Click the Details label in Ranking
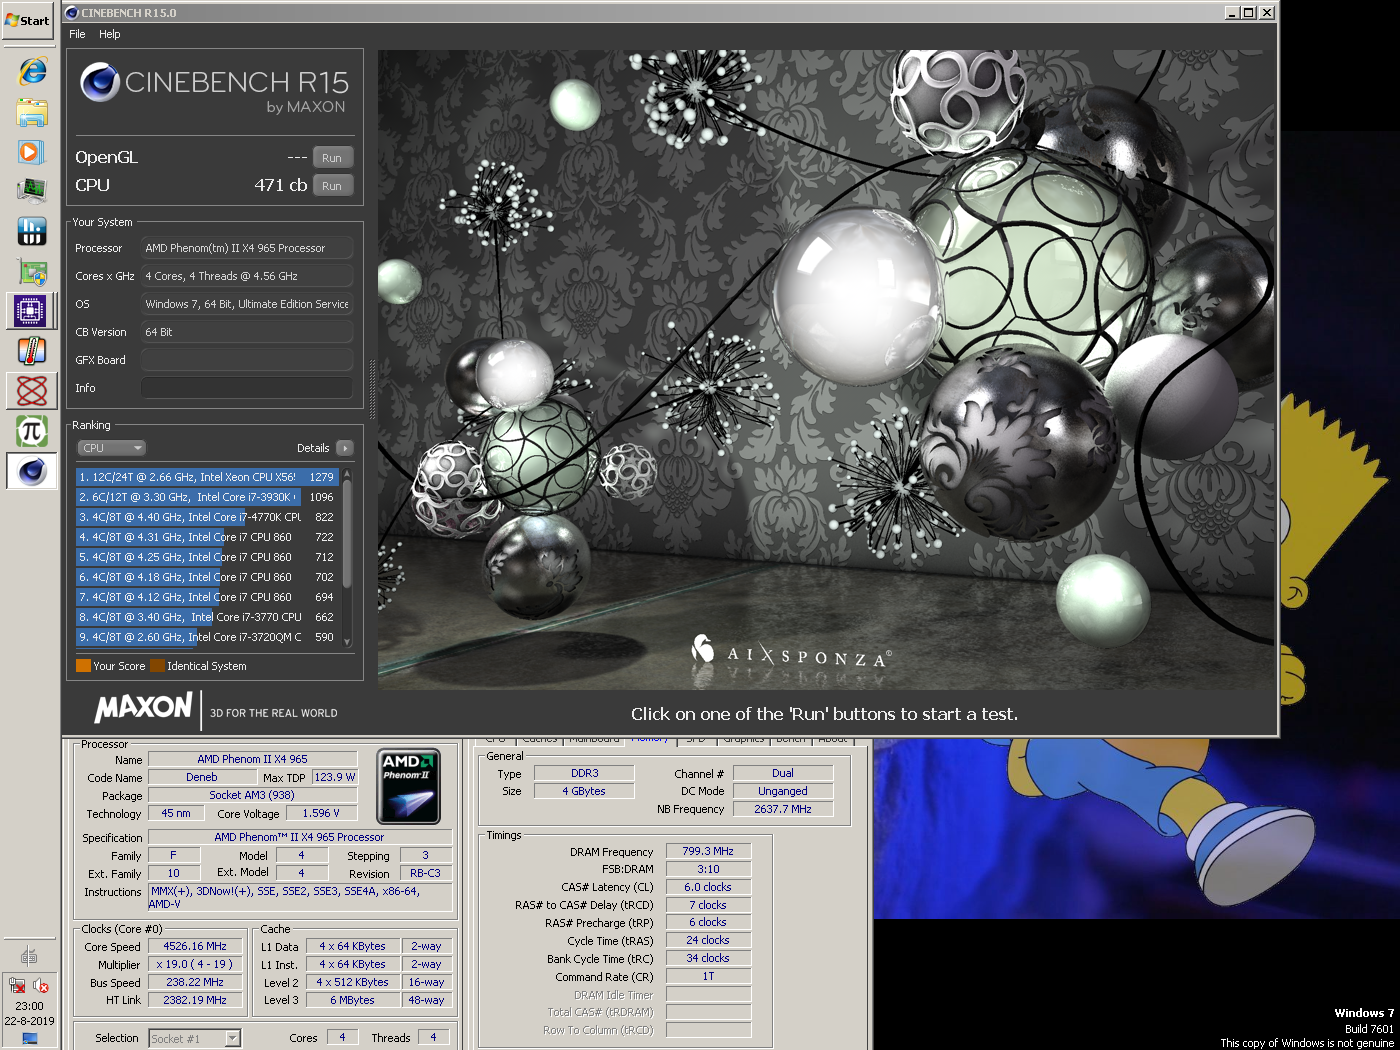 tap(313, 448)
